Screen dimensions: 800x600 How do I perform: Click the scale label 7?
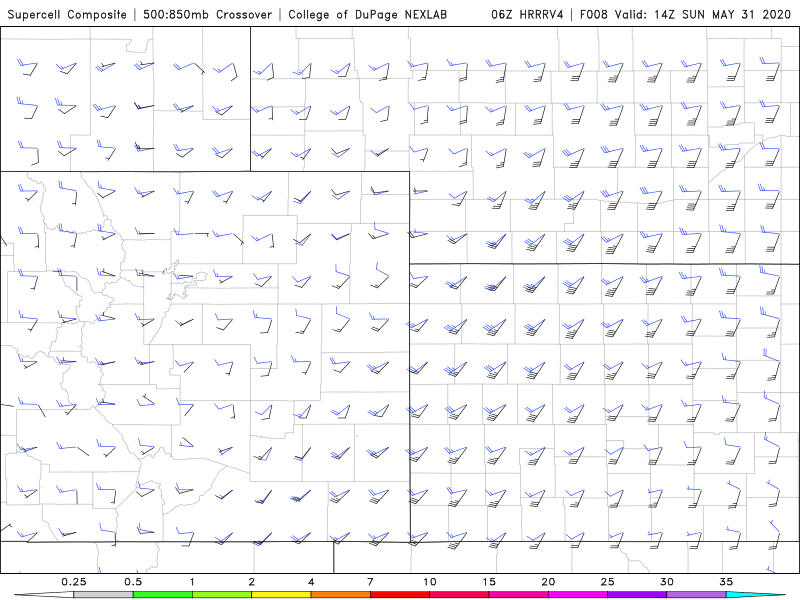(370, 582)
